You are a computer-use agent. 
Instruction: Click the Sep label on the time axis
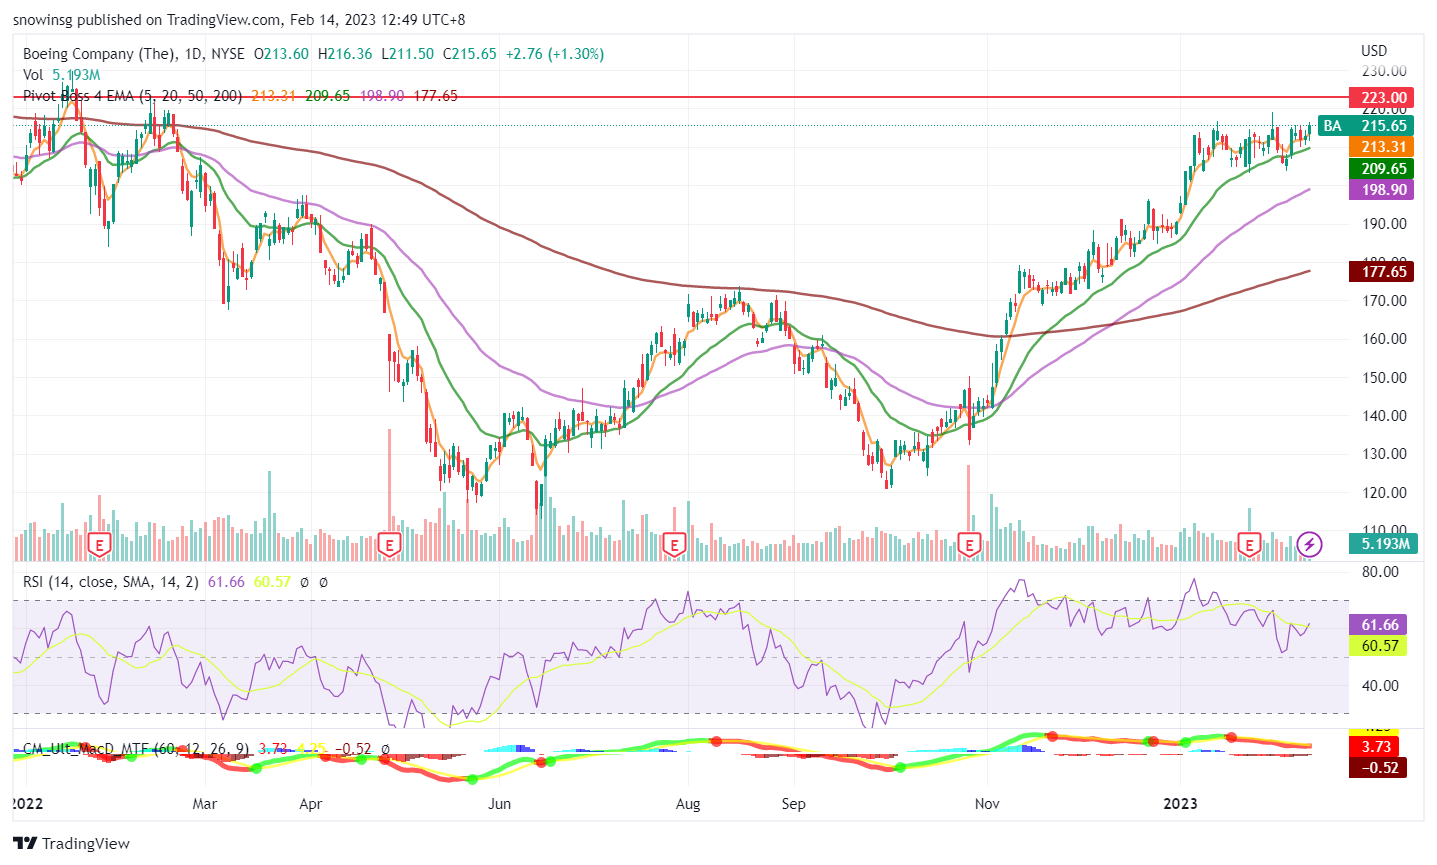pos(794,804)
